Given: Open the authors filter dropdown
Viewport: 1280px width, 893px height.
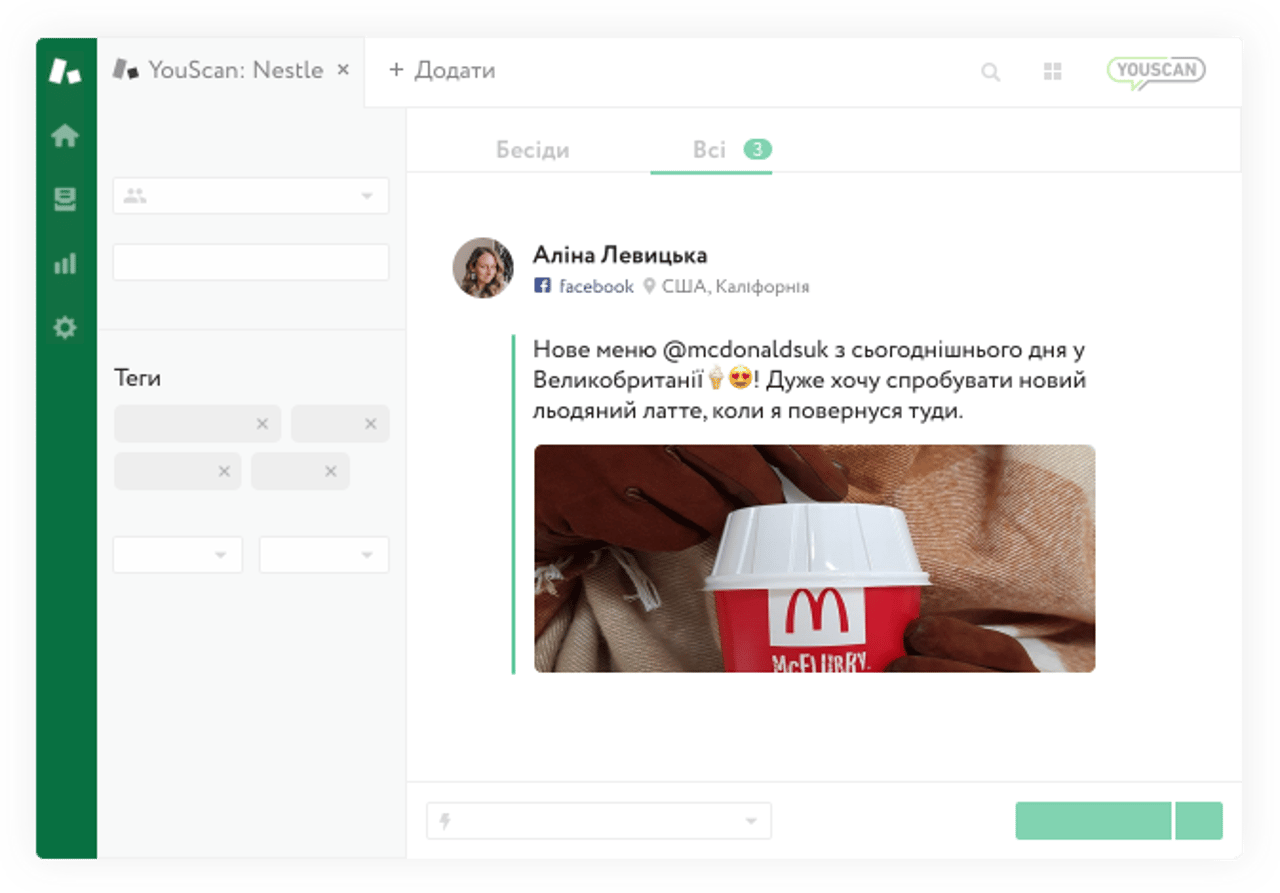Looking at the screenshot, I should click(x=250, y=196).
